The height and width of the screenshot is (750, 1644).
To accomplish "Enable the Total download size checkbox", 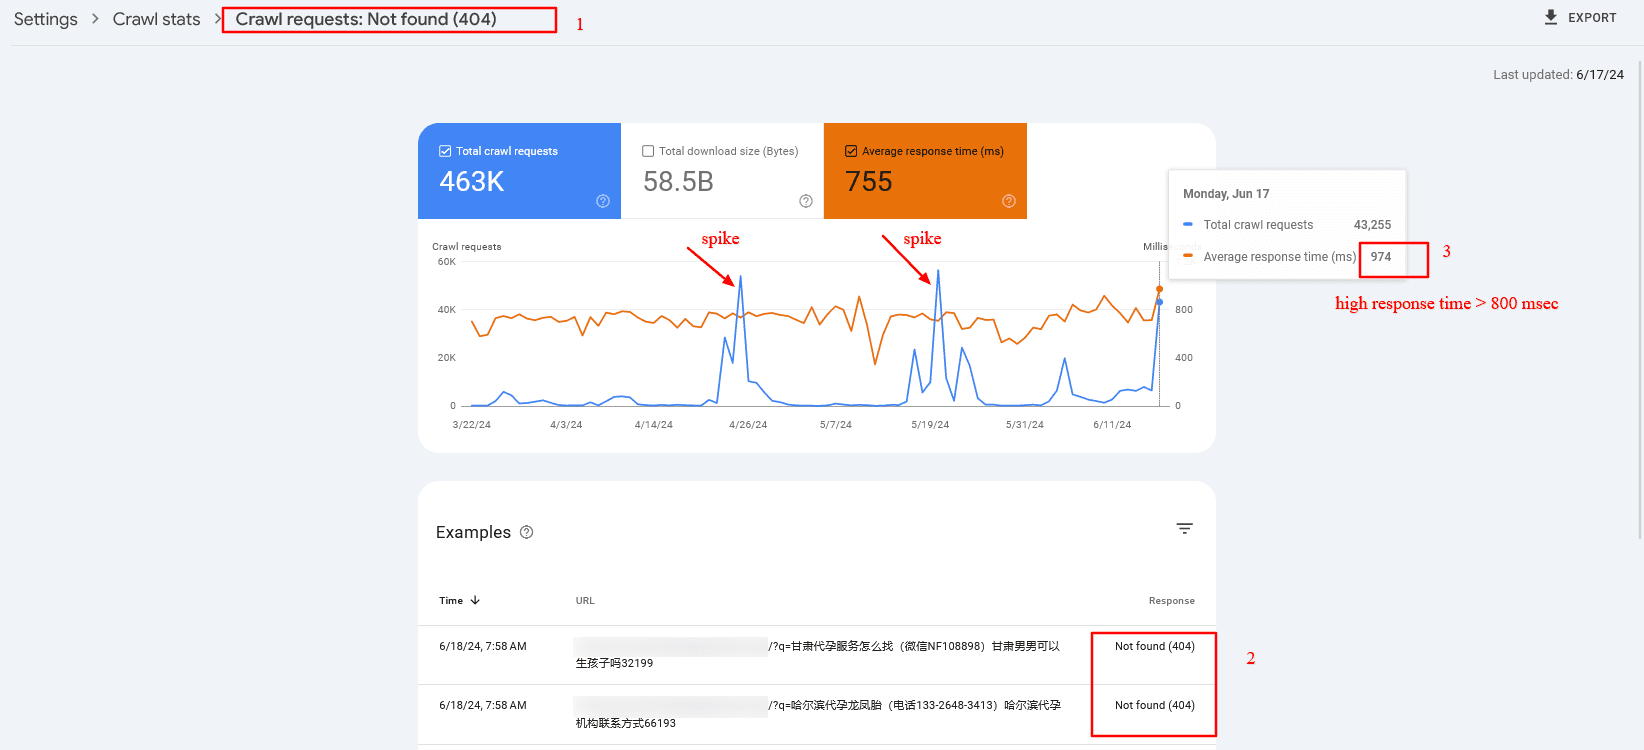I will click(648, 151).
